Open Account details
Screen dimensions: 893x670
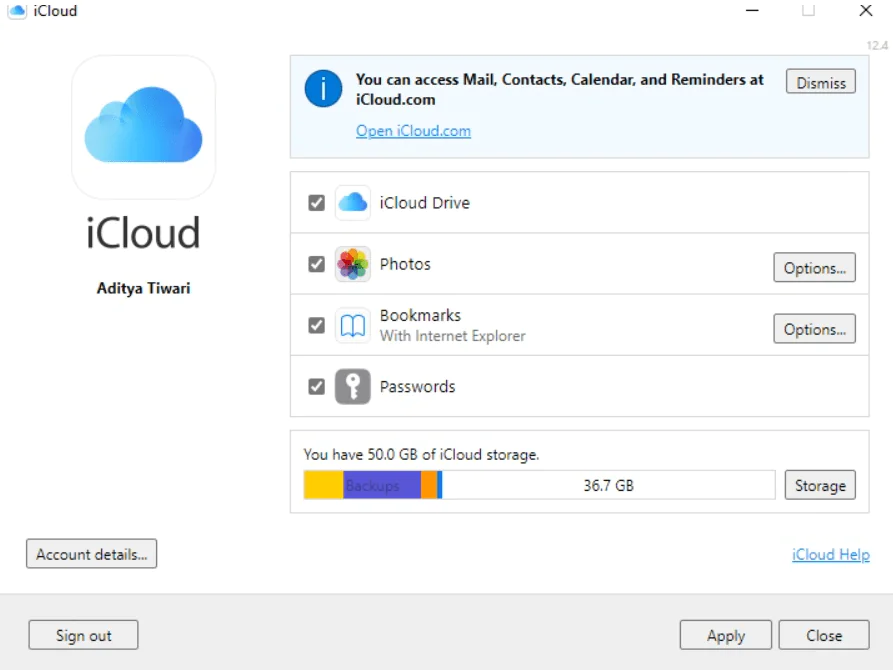(91, 553)
